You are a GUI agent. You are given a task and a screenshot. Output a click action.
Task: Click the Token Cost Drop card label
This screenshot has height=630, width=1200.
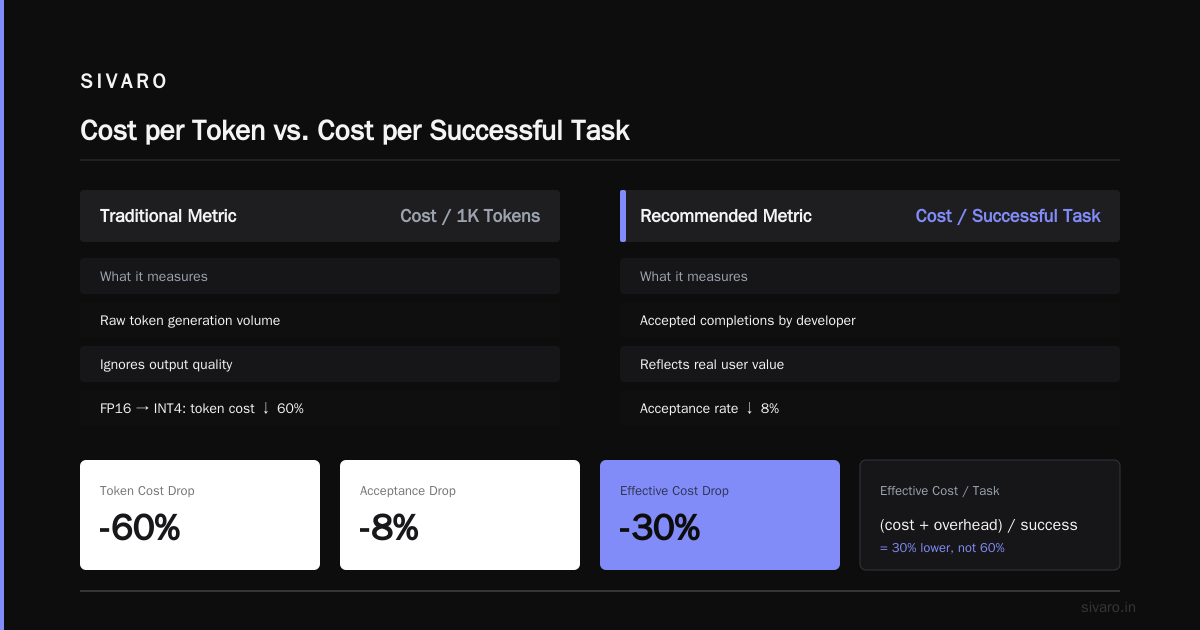[147, 491]
